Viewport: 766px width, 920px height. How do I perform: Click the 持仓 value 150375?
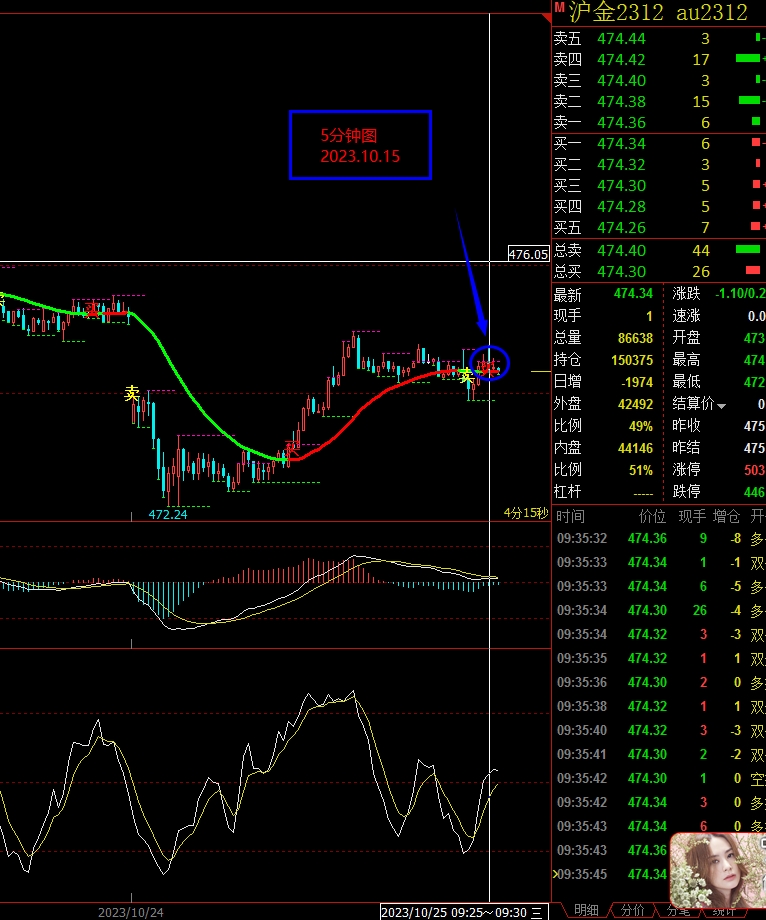pyautogui.click(x=632, y=360)
